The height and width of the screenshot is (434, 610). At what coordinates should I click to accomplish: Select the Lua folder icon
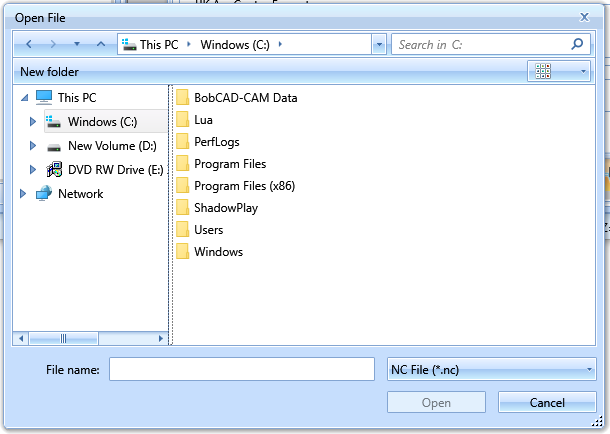pyautogui.click(x=182, y=120)
